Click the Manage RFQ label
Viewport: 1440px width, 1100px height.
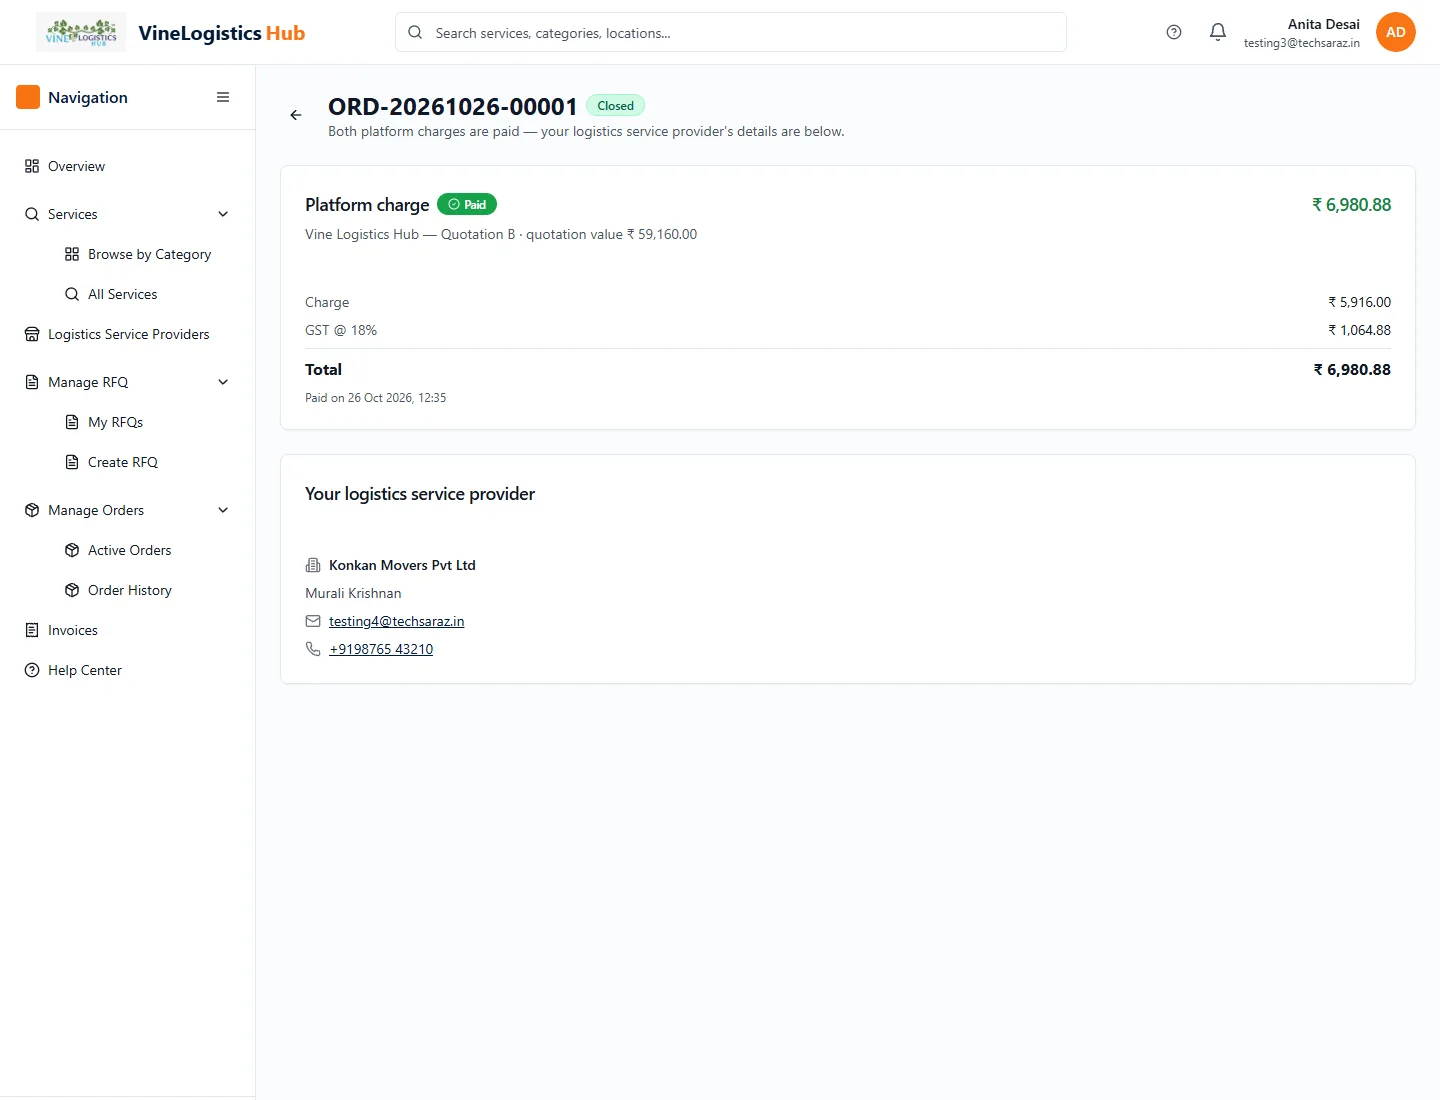(x=88, y=382)
